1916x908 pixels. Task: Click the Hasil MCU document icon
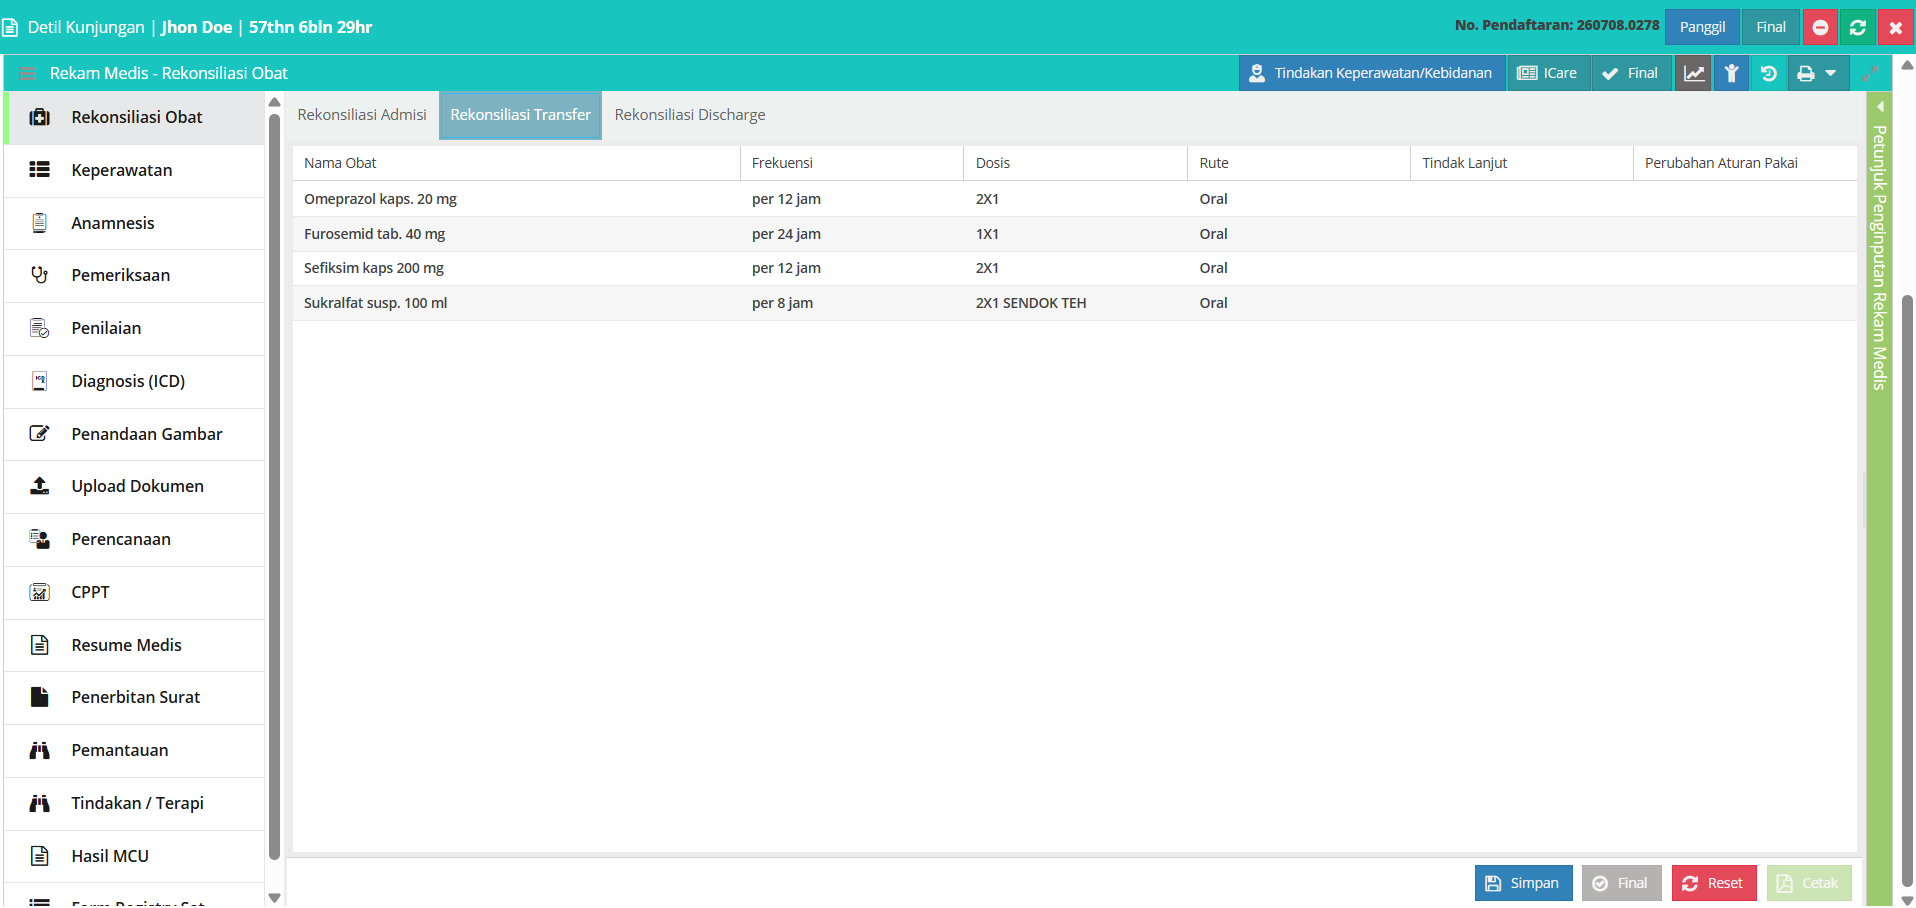pyautogui.click(x=40, y=856)
